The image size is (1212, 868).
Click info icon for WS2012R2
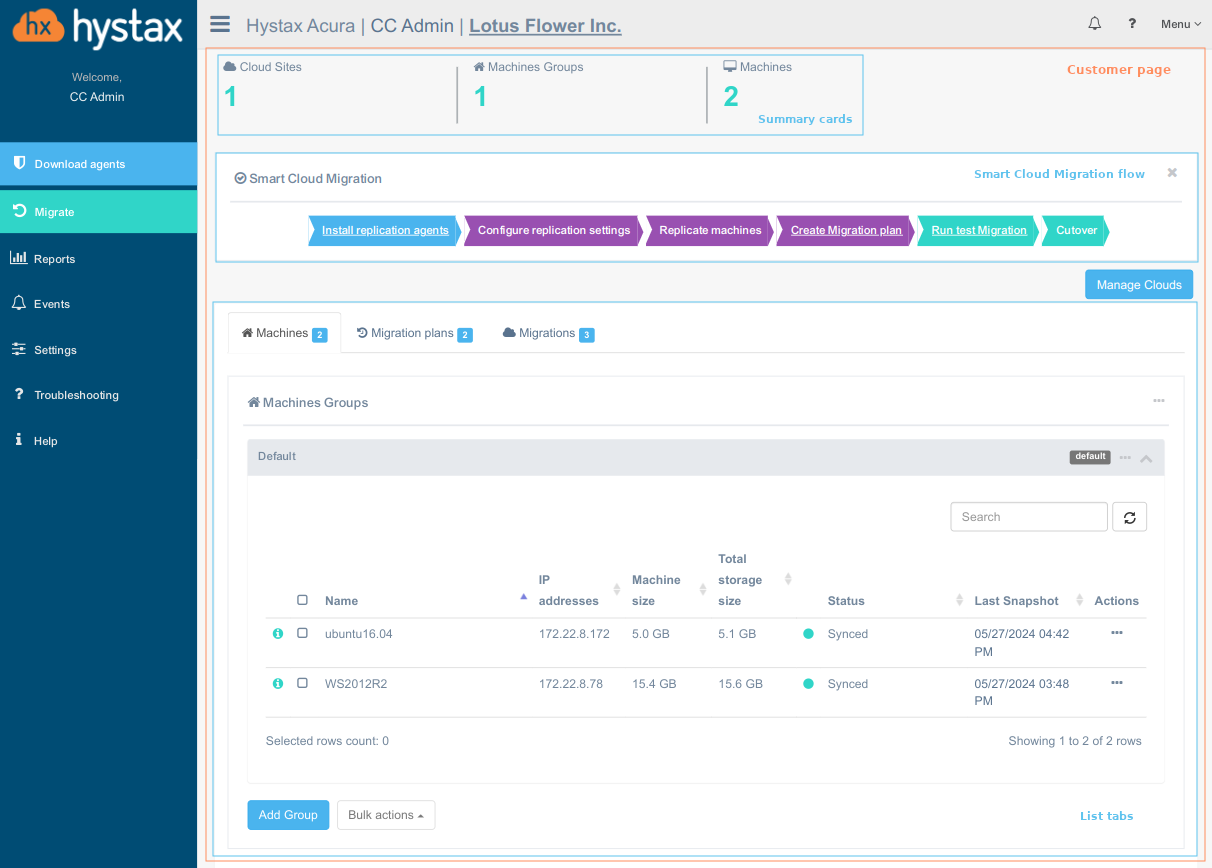click(278, 684)
